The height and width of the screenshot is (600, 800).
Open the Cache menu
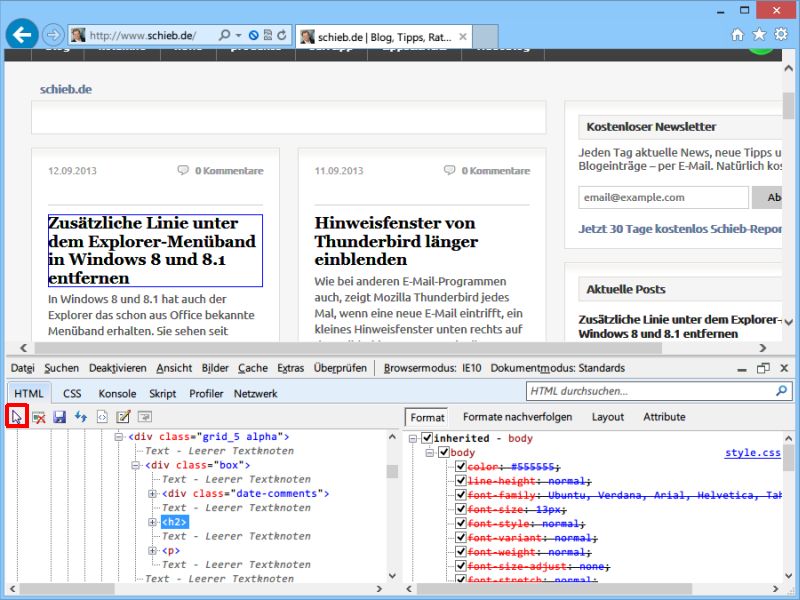click(x=253, y=368)
